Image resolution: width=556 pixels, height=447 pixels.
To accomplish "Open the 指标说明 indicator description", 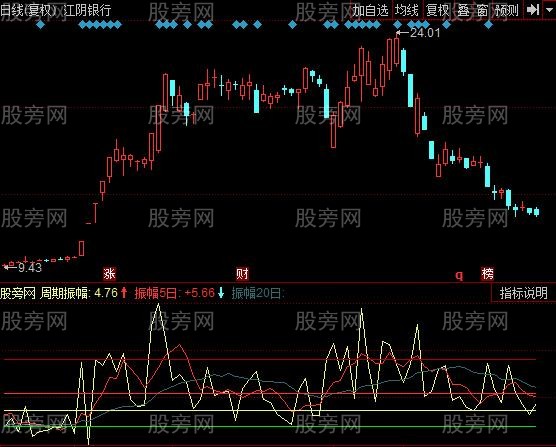I will 523,293.
